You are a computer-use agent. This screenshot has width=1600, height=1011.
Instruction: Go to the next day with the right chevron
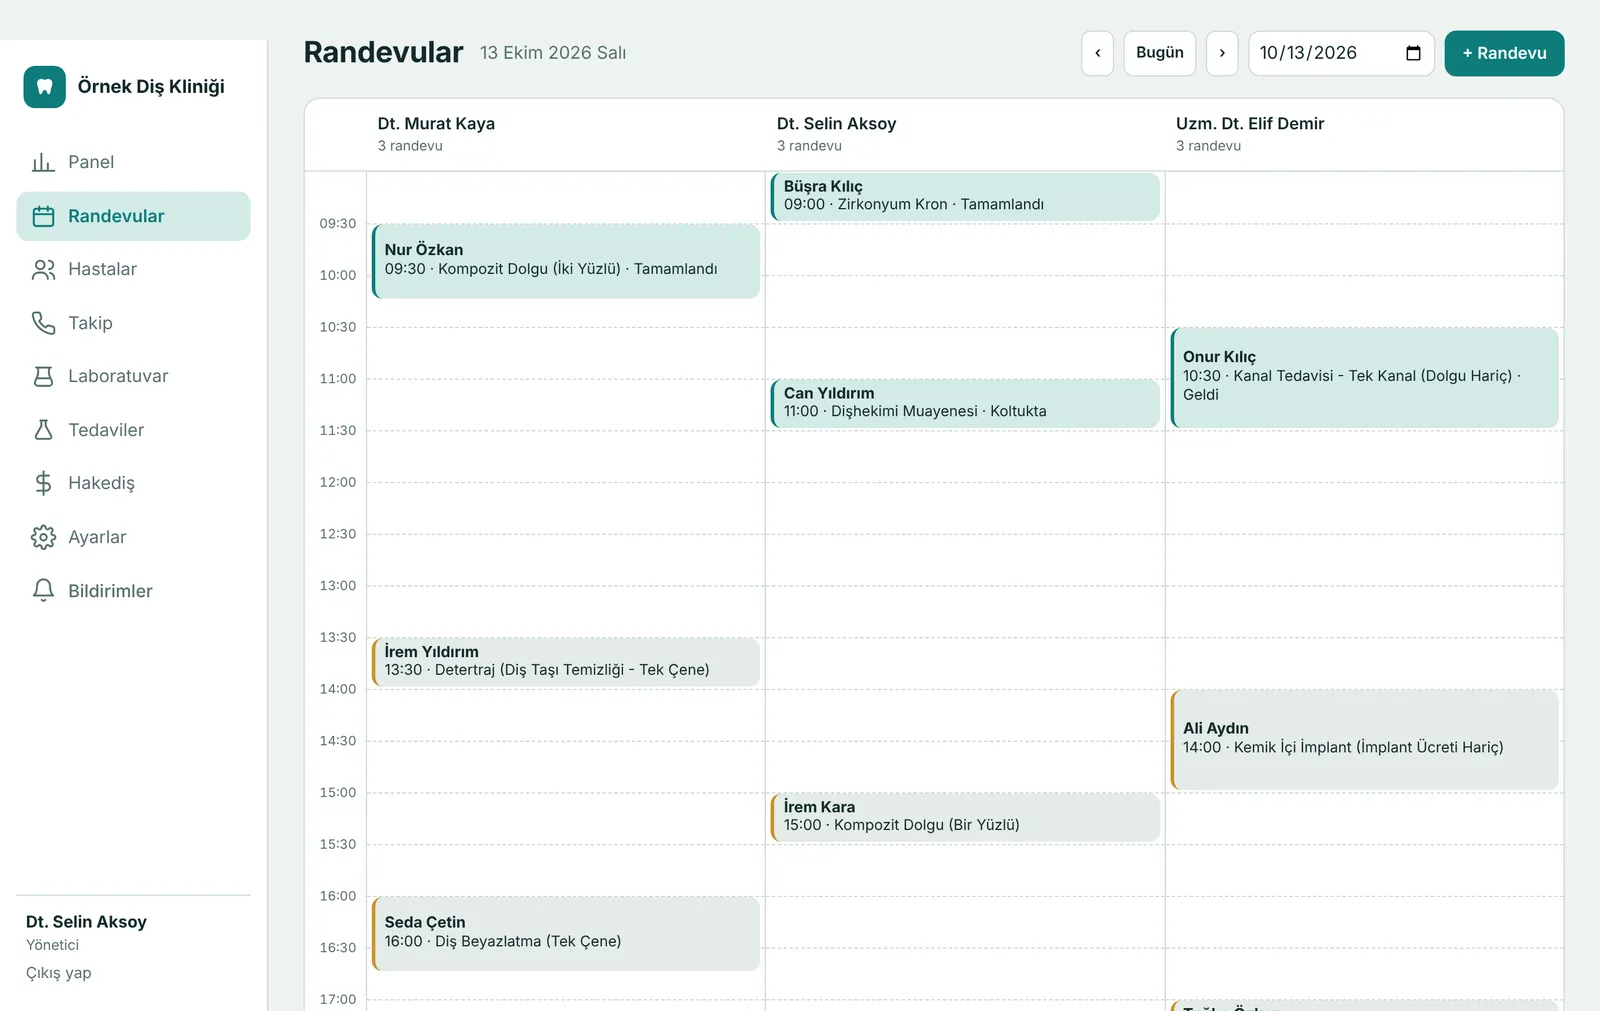tap(1222, 53)
